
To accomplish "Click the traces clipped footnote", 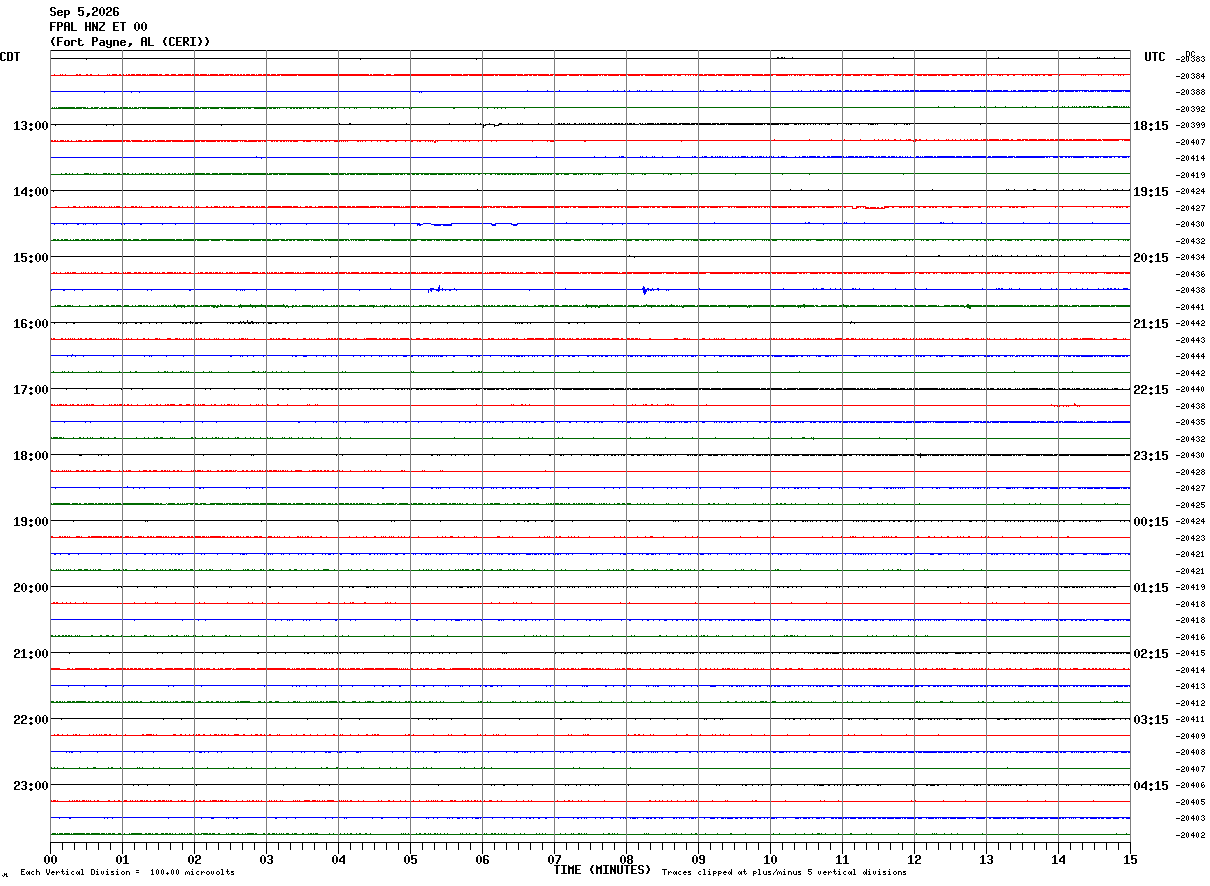I will (784, 872).
